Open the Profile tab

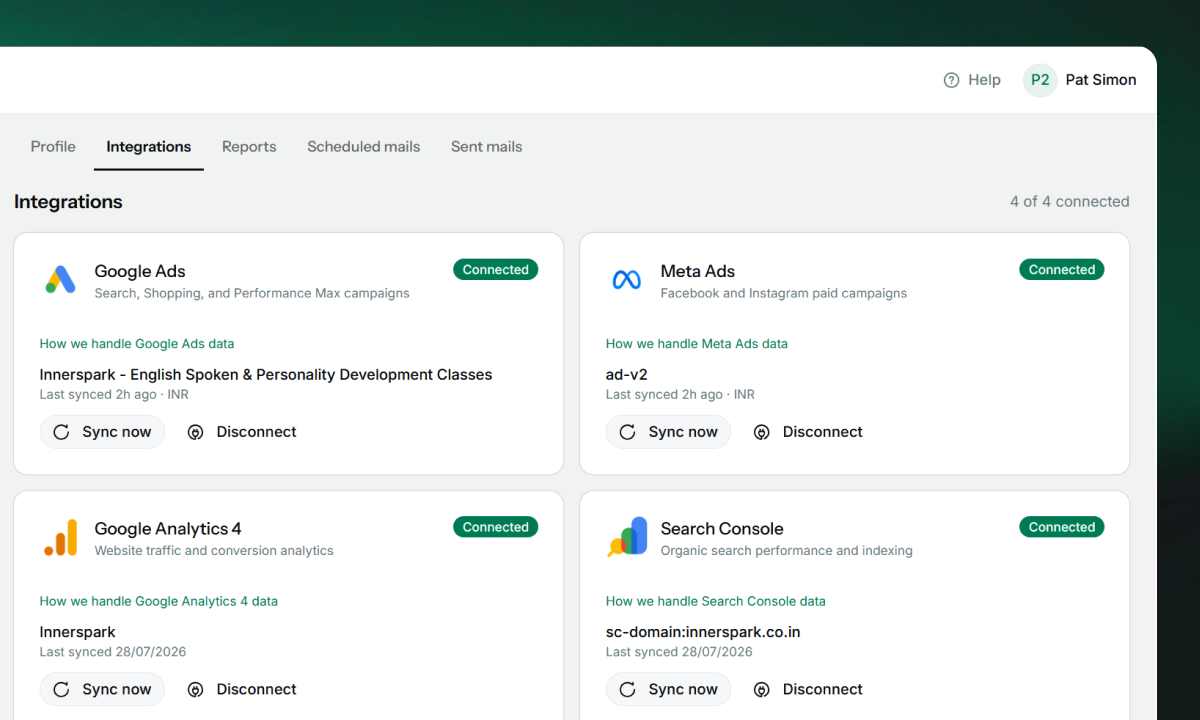pyautogui.click(x=53, y=146)
